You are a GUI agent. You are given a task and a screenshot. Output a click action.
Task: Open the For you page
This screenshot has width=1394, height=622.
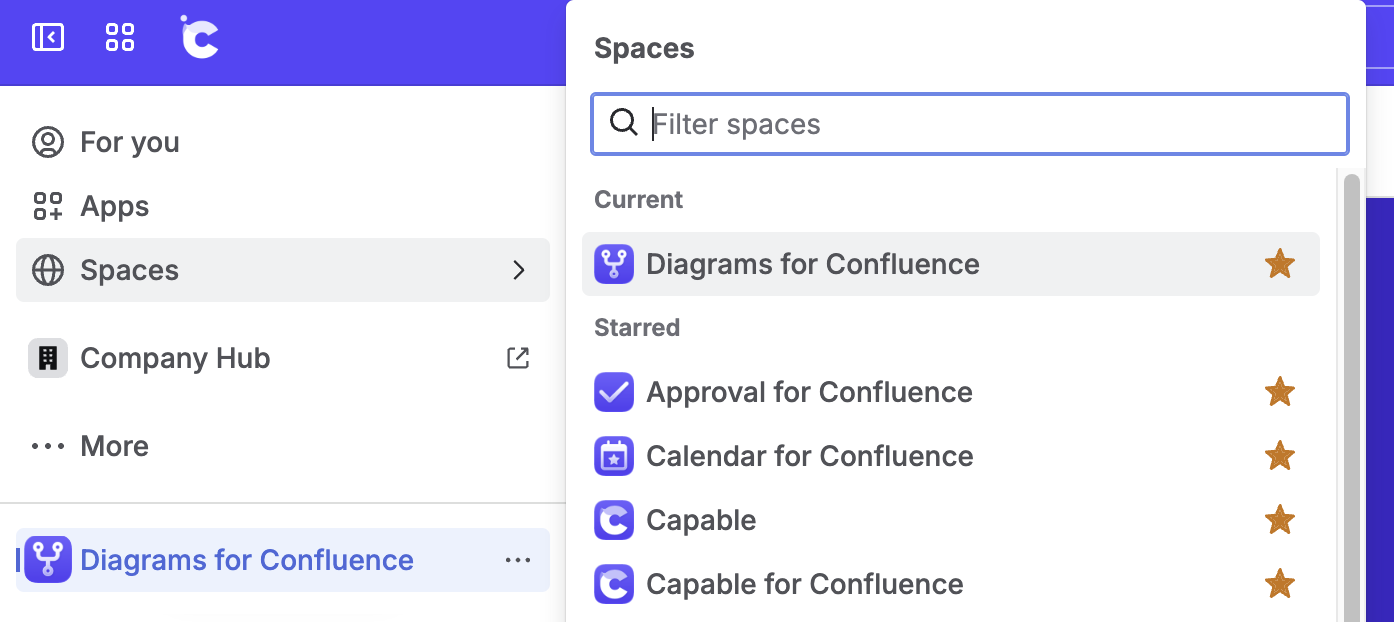point(129,142)
